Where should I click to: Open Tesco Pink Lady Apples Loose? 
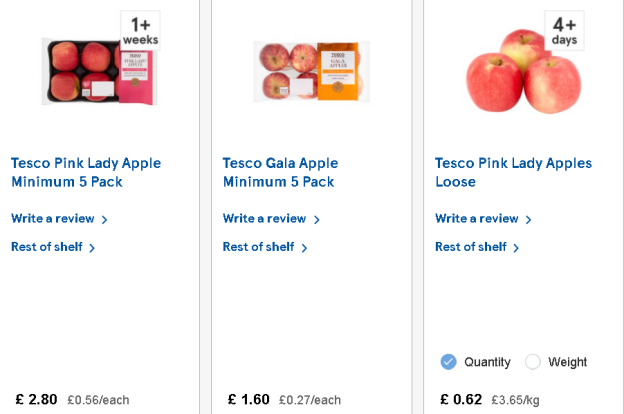[x=513, y=172]
